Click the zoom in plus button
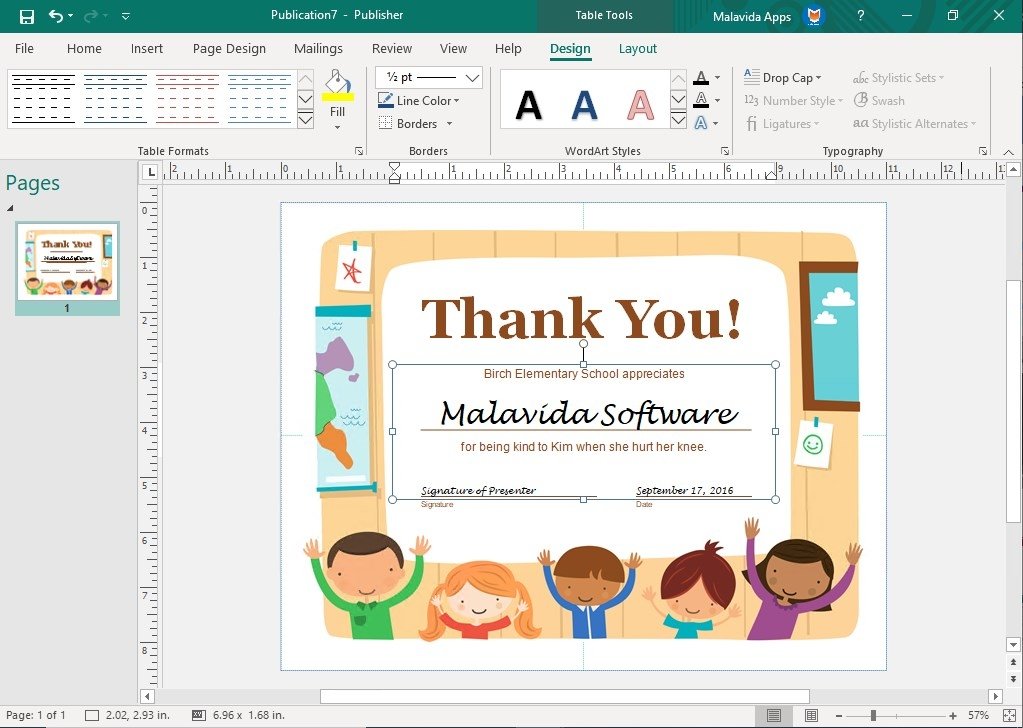1023x728 pixels. (953, 716)
